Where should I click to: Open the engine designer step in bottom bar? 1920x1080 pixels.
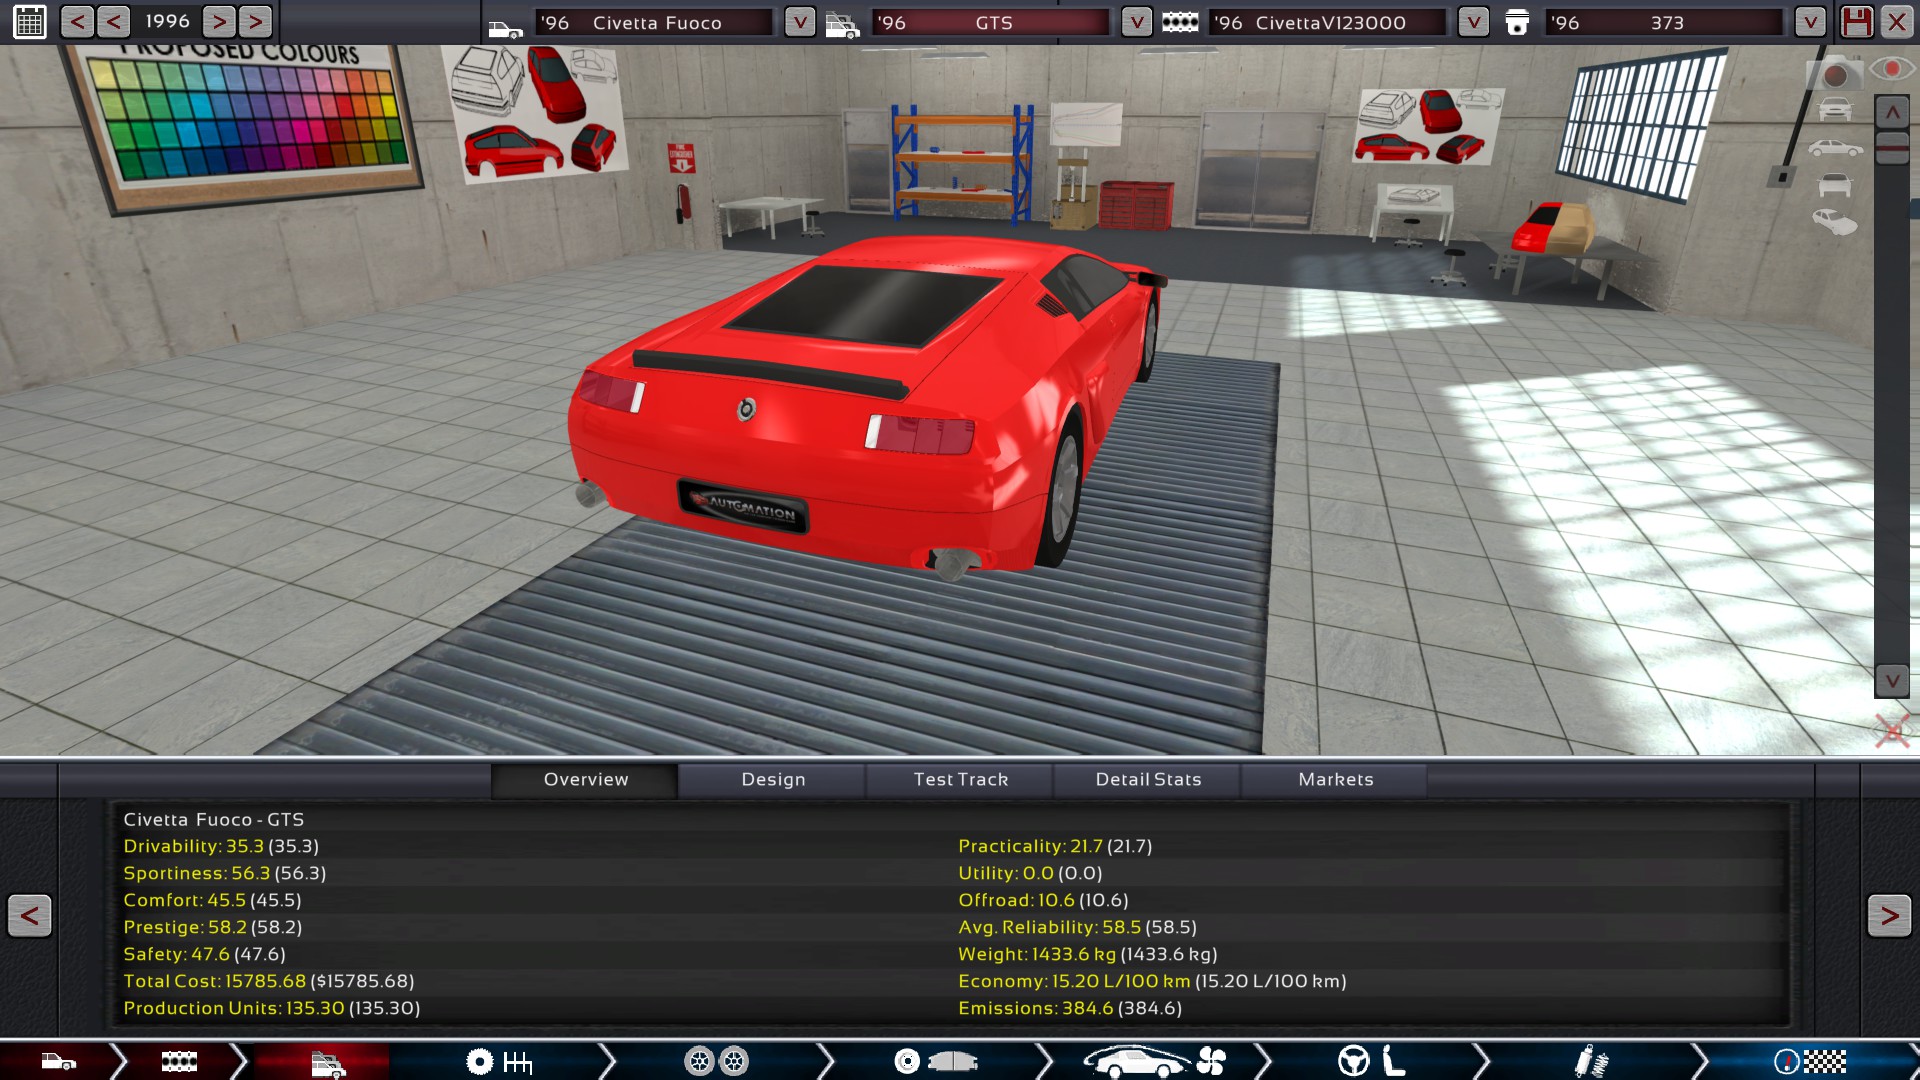click(x=179, y=1062)
